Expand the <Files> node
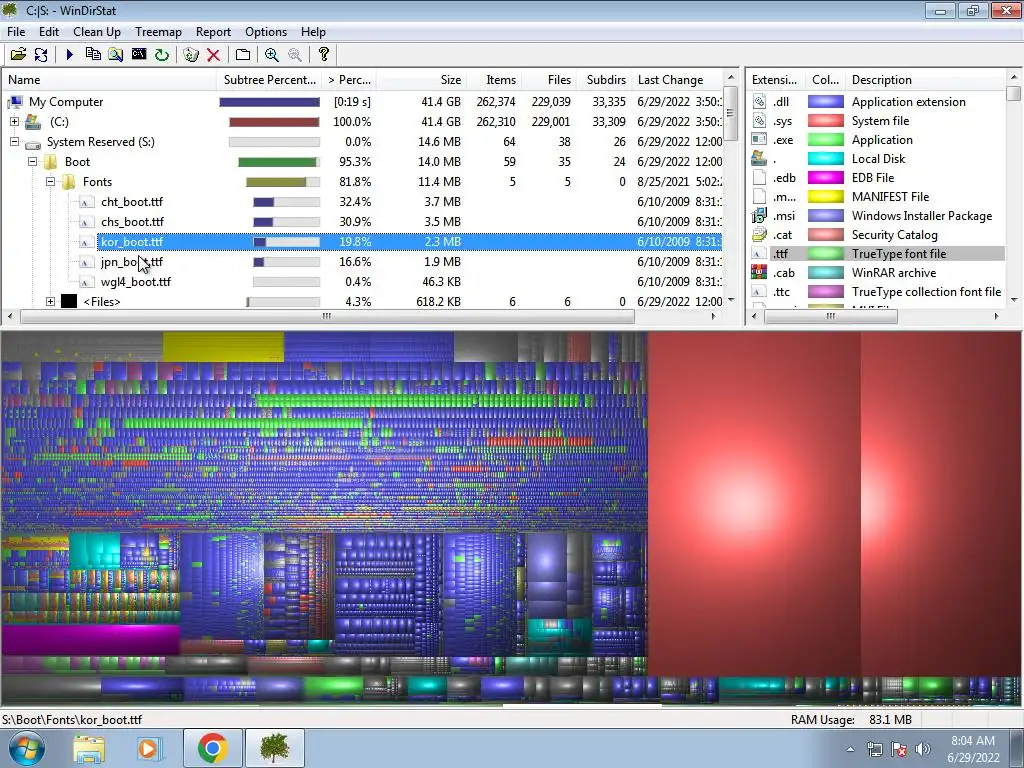 click(50, 301)
